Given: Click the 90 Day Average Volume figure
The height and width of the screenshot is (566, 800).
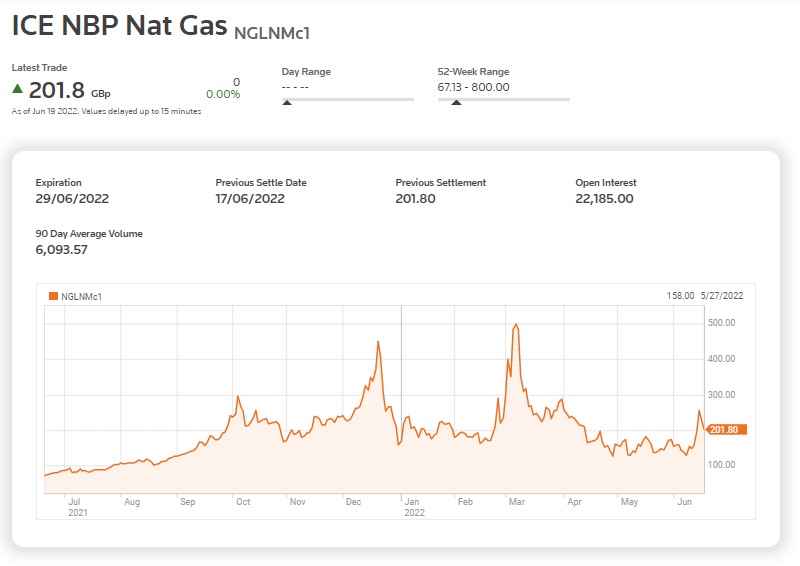Looking at the screenshot, I should point(62,250).
